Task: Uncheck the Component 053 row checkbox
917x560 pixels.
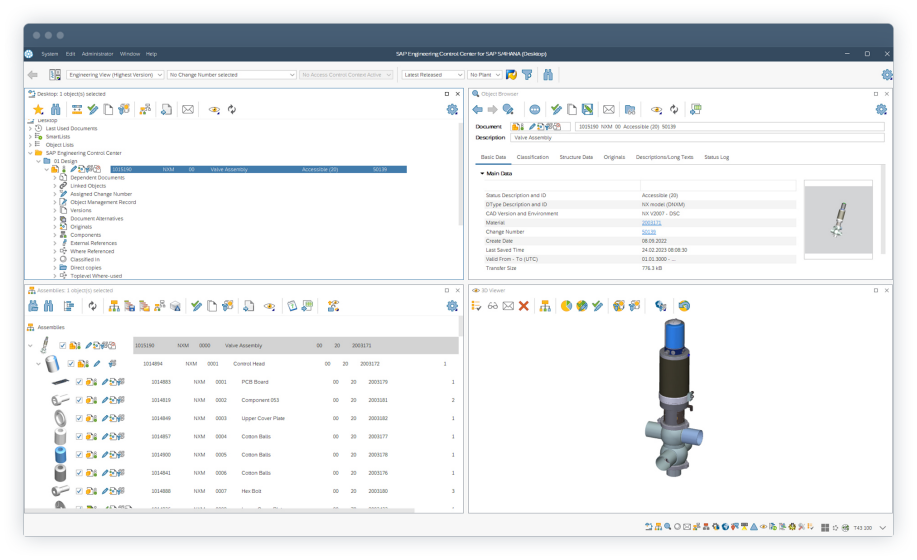Action: coord(79,400)
